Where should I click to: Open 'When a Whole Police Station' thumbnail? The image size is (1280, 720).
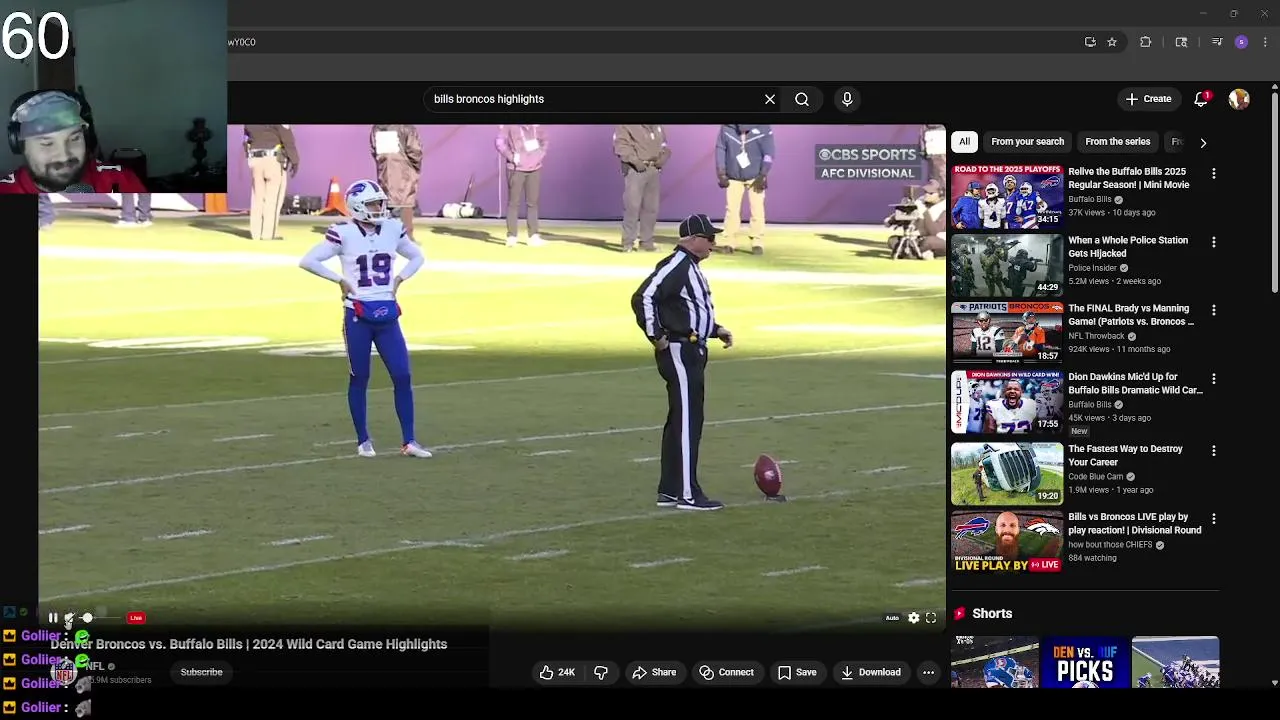(1007, 265)
